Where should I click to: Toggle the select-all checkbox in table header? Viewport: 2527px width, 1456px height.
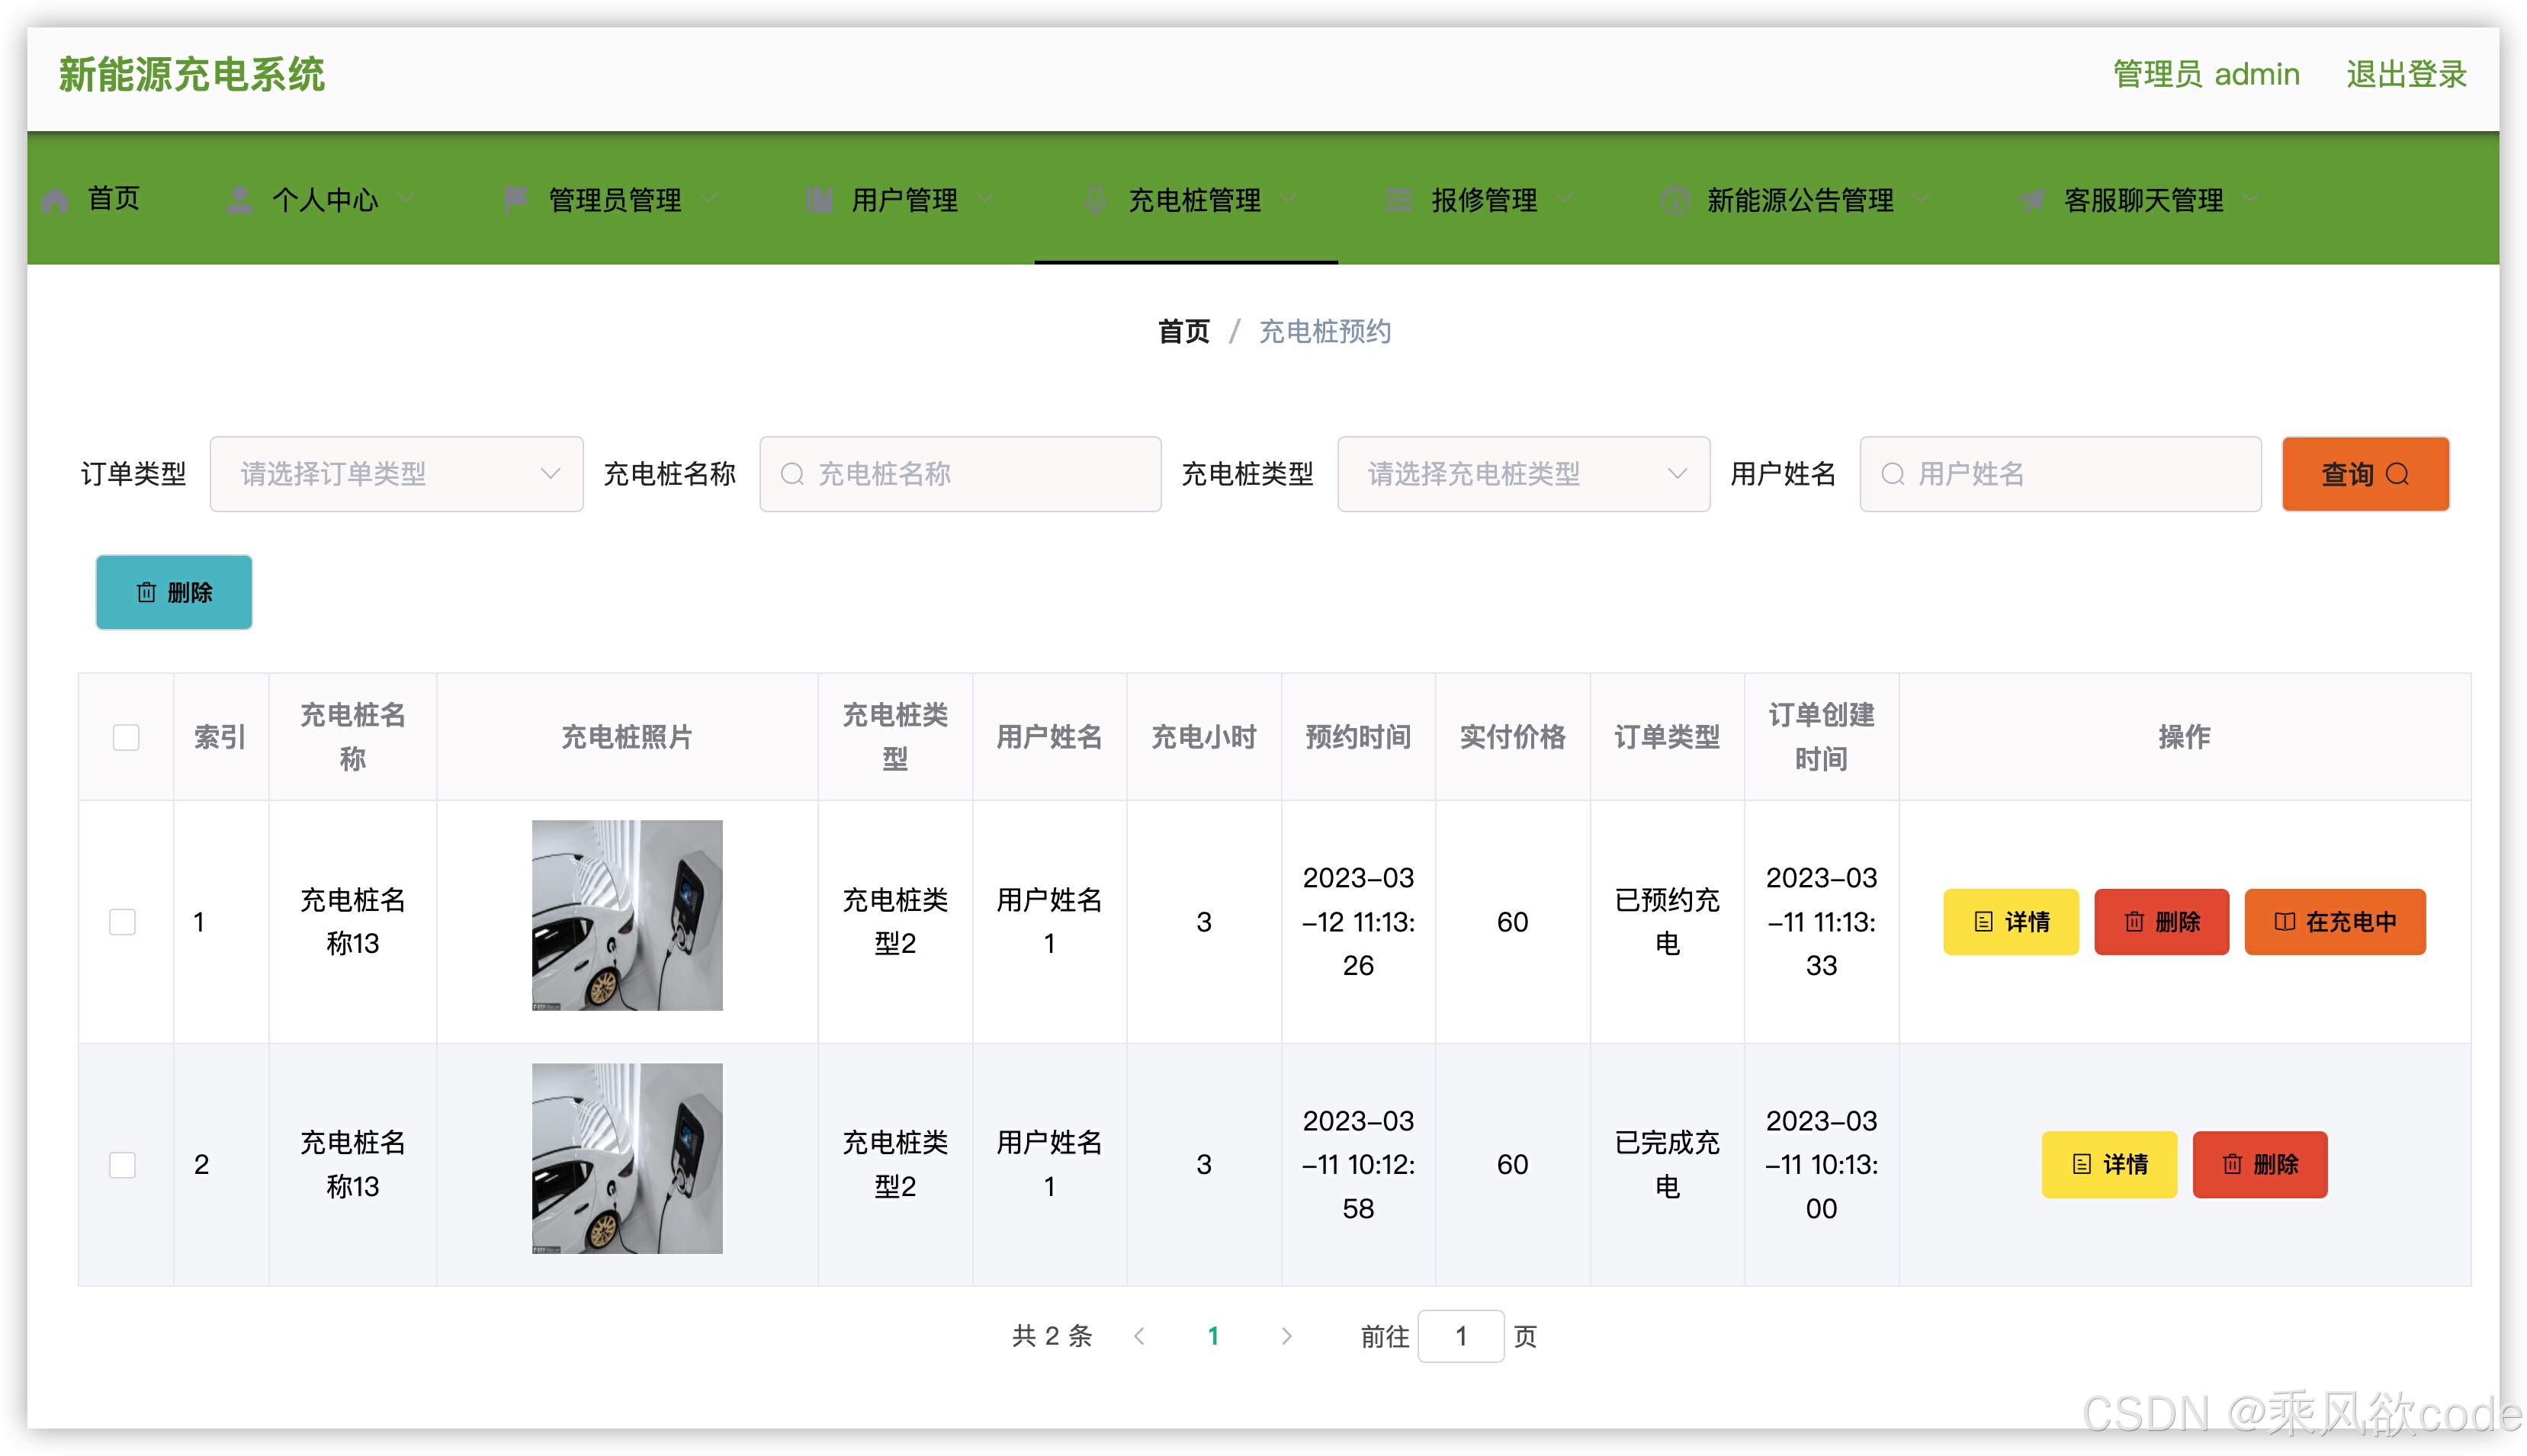tap(126, 737)
